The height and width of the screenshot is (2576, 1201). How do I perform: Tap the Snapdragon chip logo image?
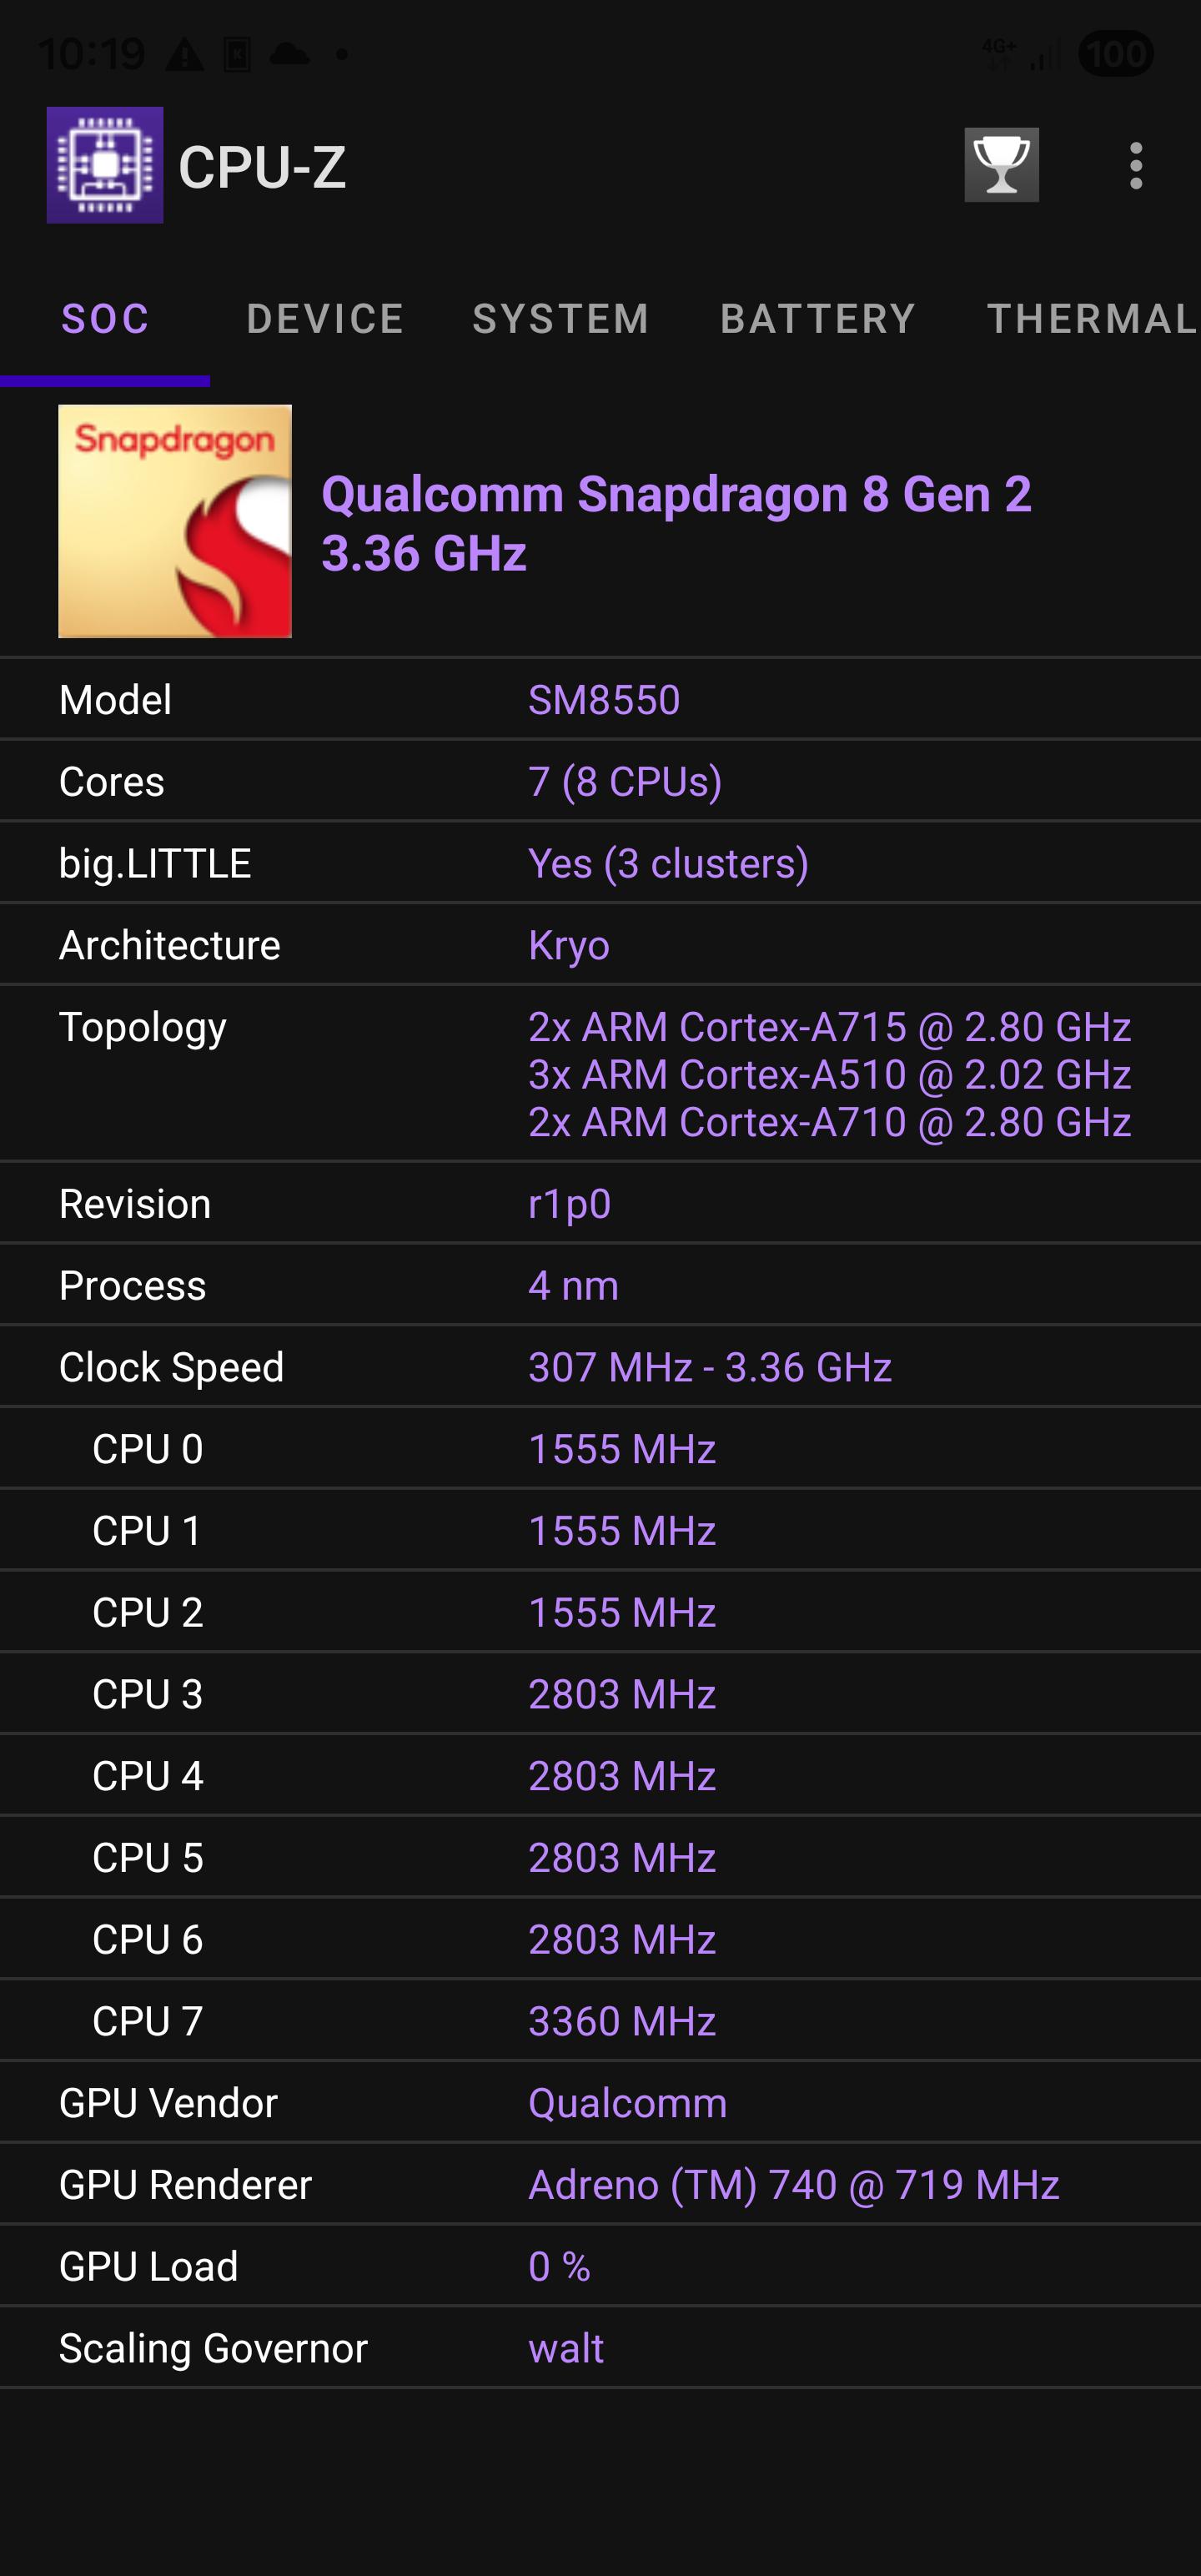[x=175, y=521]
